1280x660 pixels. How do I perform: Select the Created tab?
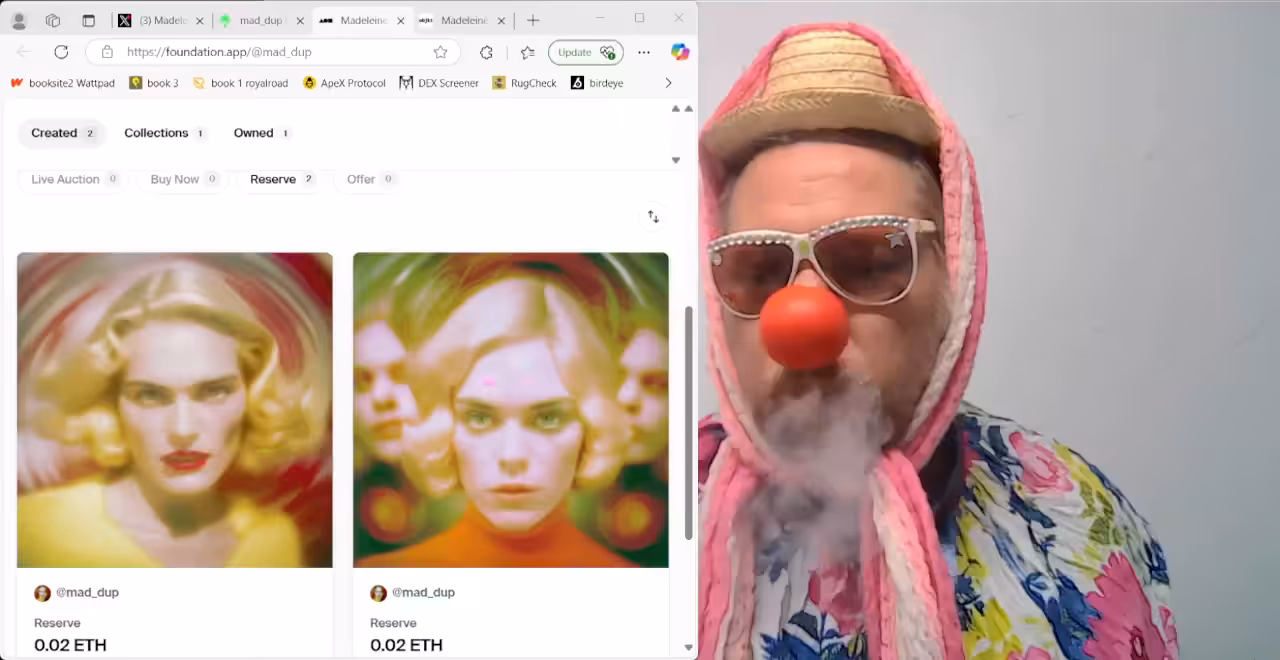click(62, 133)
